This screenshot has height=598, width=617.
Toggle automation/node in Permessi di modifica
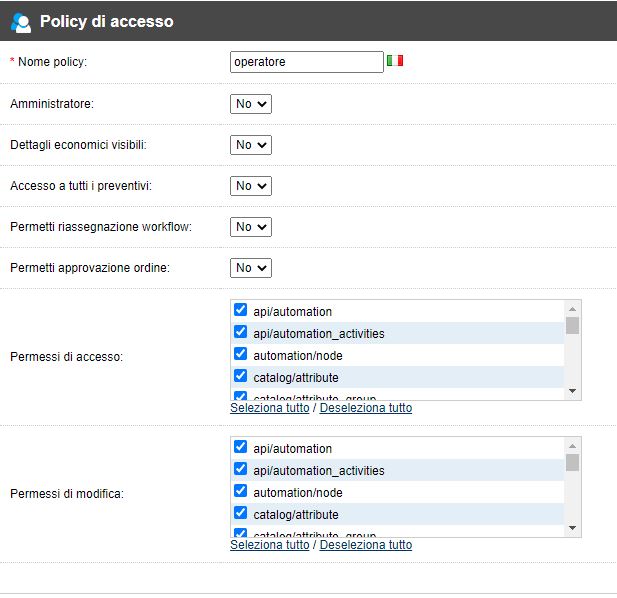240,491
